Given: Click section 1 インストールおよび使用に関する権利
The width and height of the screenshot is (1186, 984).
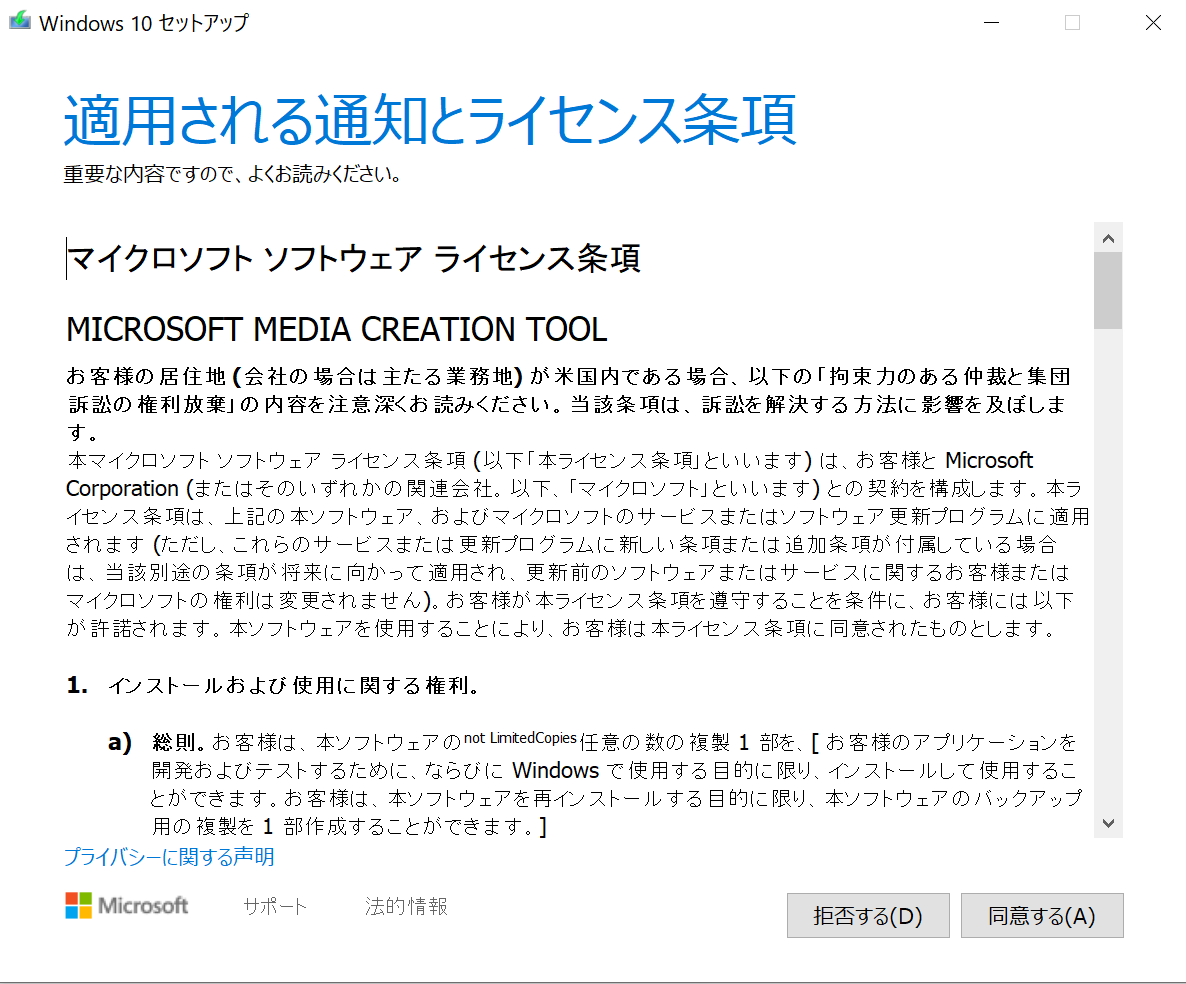Looking at the screenshot, I should [x=273, y=685].
